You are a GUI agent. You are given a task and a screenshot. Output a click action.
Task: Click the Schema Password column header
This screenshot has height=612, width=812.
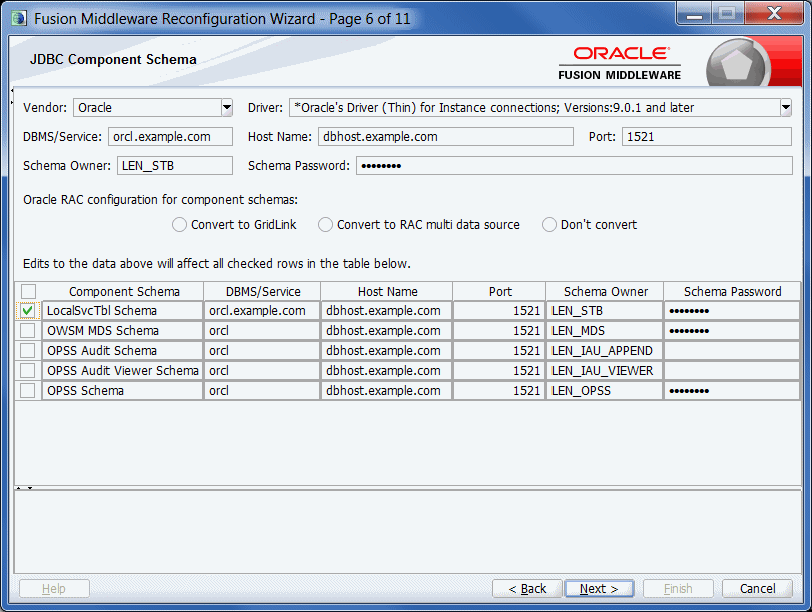coord(732,292)
